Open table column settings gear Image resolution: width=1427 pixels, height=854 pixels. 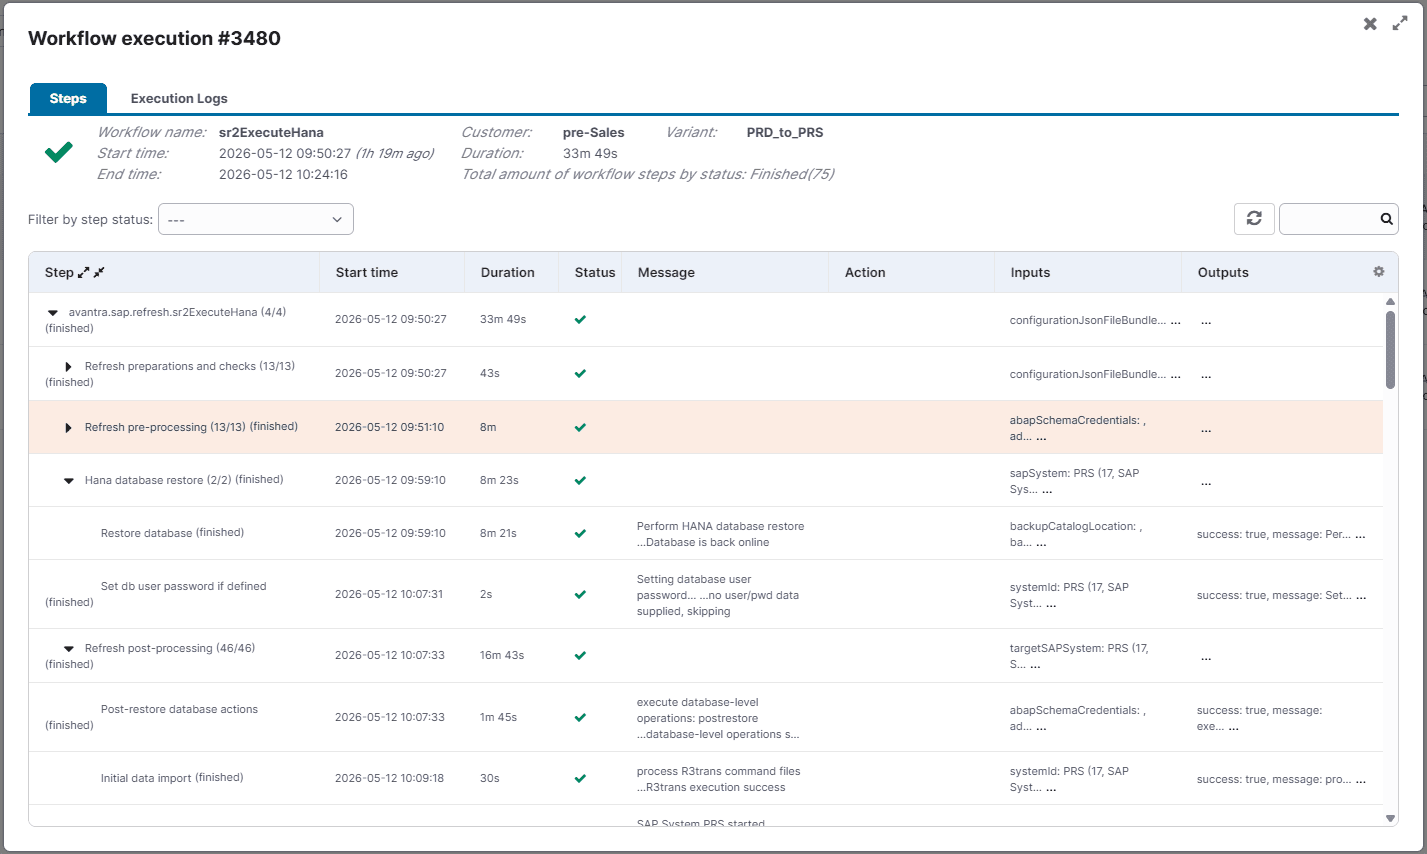[x=1379, y=272]
